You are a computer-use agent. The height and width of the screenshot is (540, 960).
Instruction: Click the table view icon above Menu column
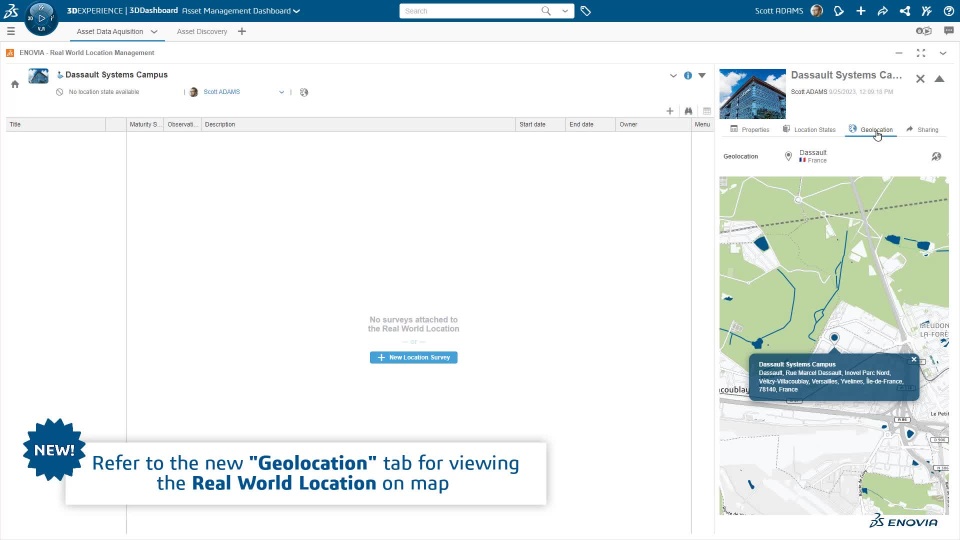pyautogui.click(x=707, y=111)
